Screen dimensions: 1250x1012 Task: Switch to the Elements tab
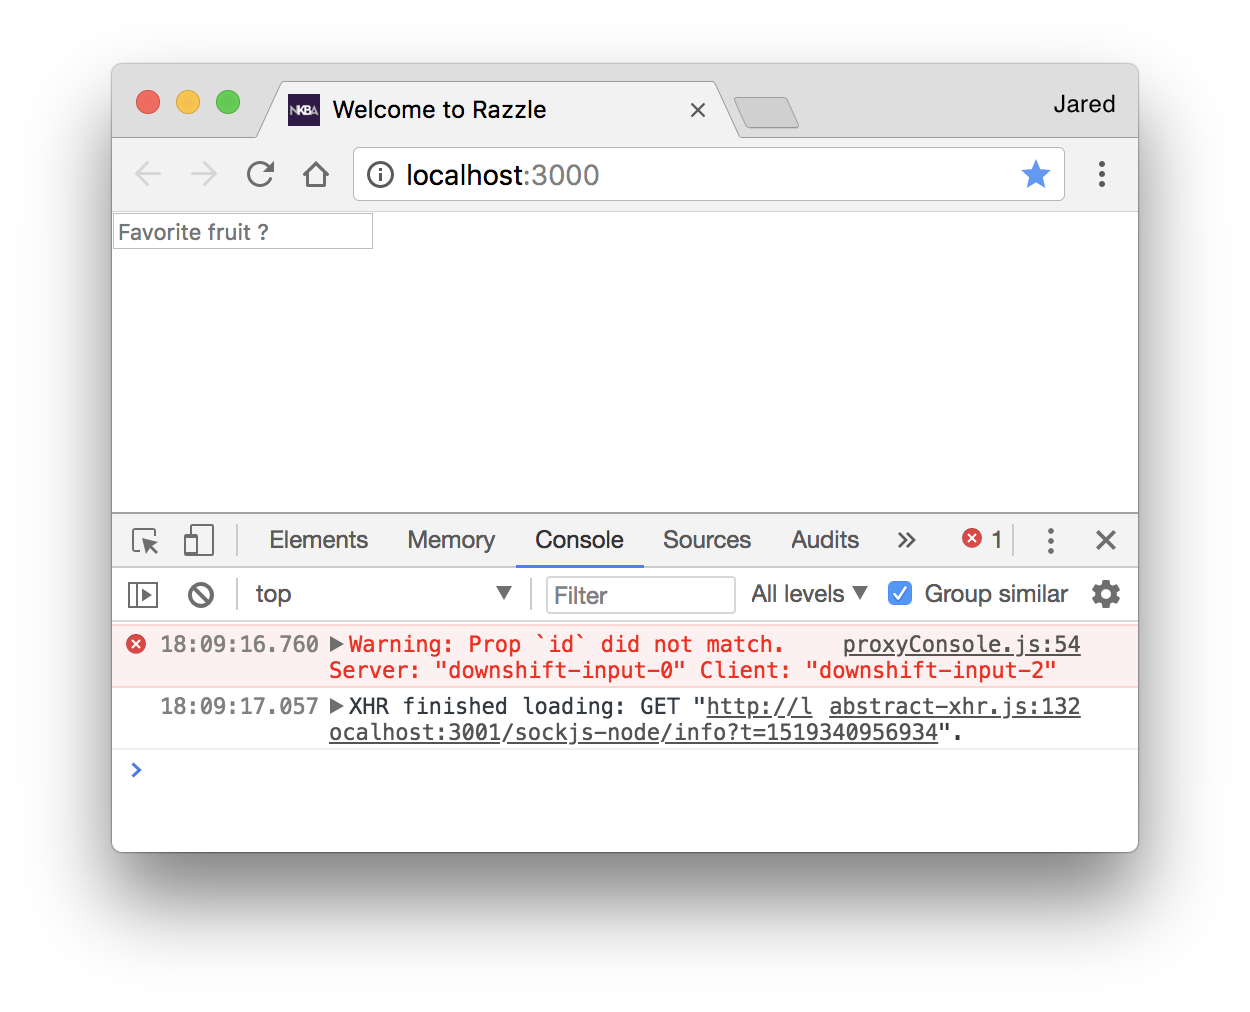pos(318,540)
